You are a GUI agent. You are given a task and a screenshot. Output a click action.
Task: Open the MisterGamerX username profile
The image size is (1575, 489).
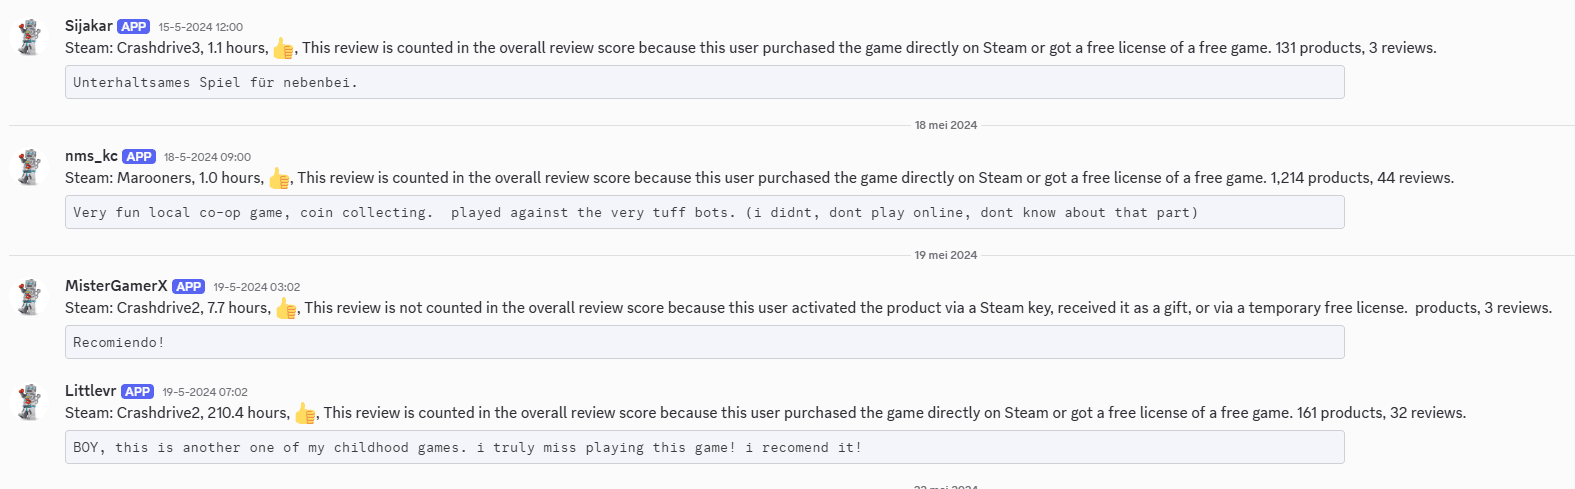[x=116, y=286]
